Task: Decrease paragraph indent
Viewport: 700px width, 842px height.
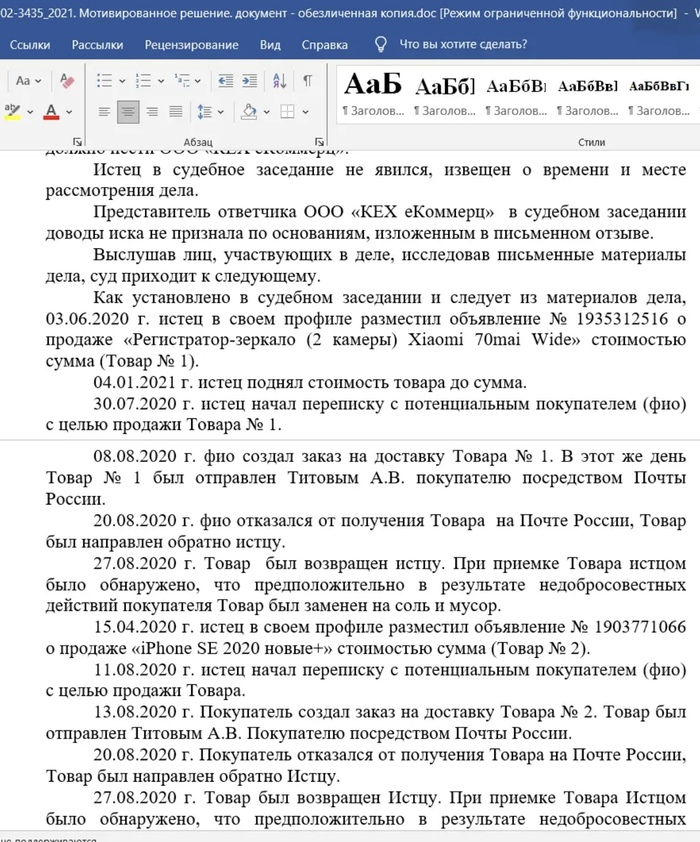Action: click(x=225, y=81)
